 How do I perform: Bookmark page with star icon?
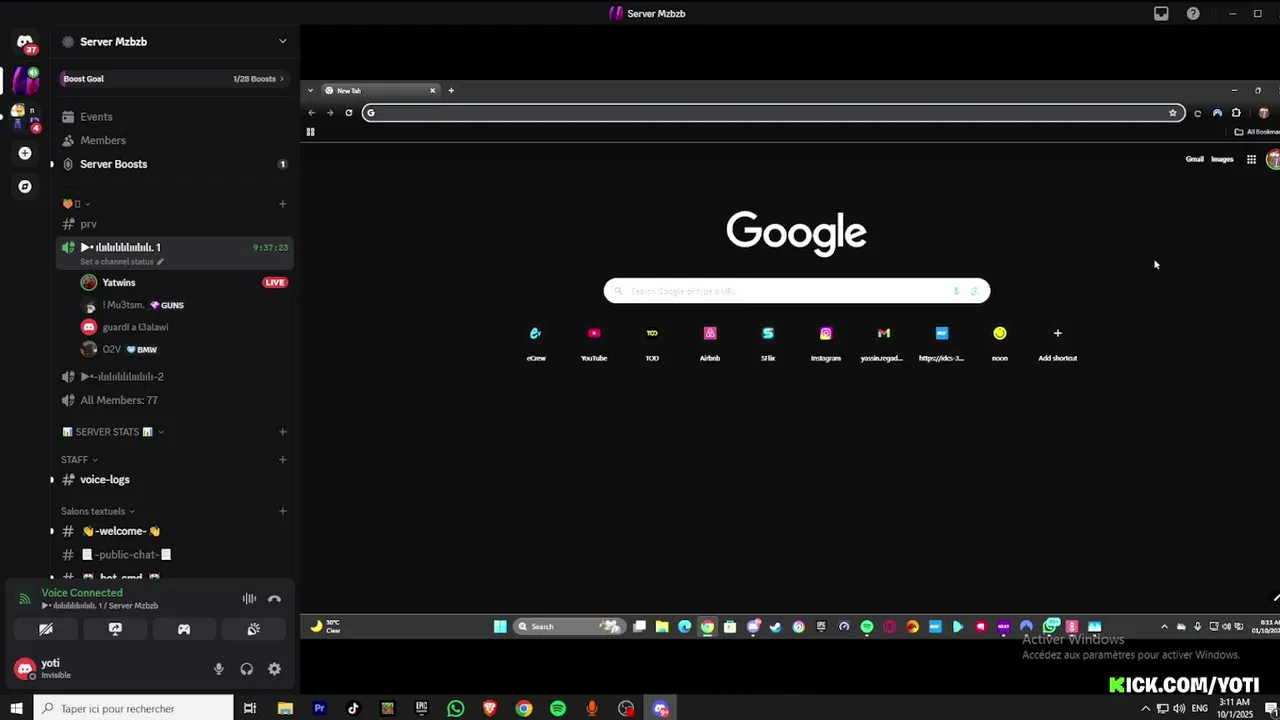[1173, 113]
